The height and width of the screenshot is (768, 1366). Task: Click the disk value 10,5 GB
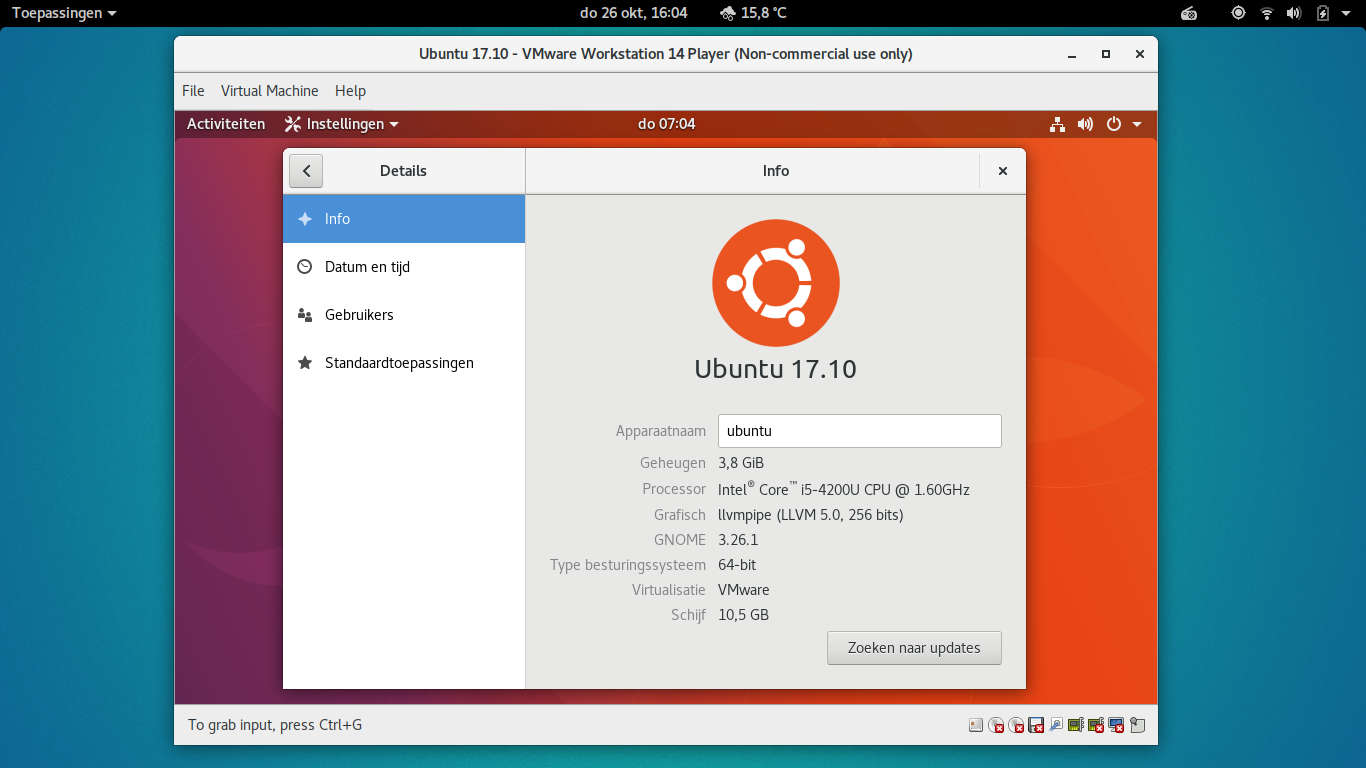(743, 615)
